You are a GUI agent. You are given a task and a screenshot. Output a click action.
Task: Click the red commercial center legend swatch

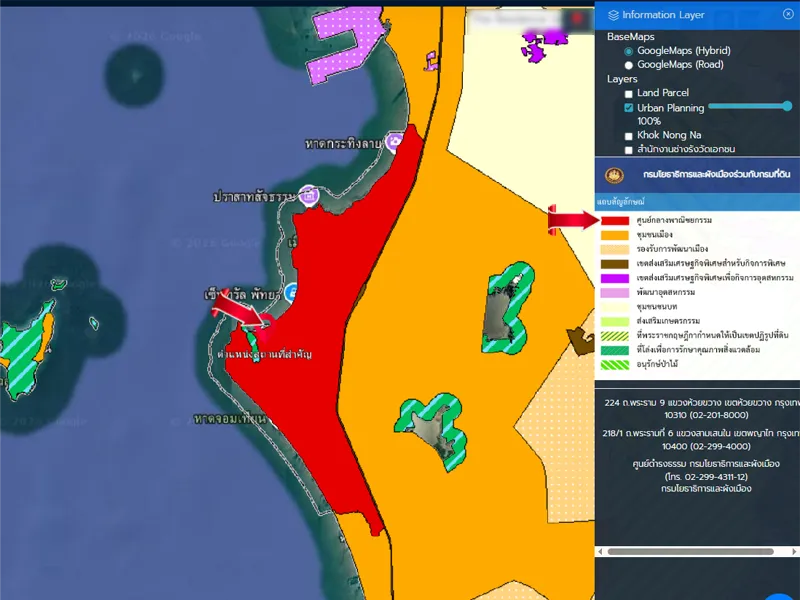[614, 220]
